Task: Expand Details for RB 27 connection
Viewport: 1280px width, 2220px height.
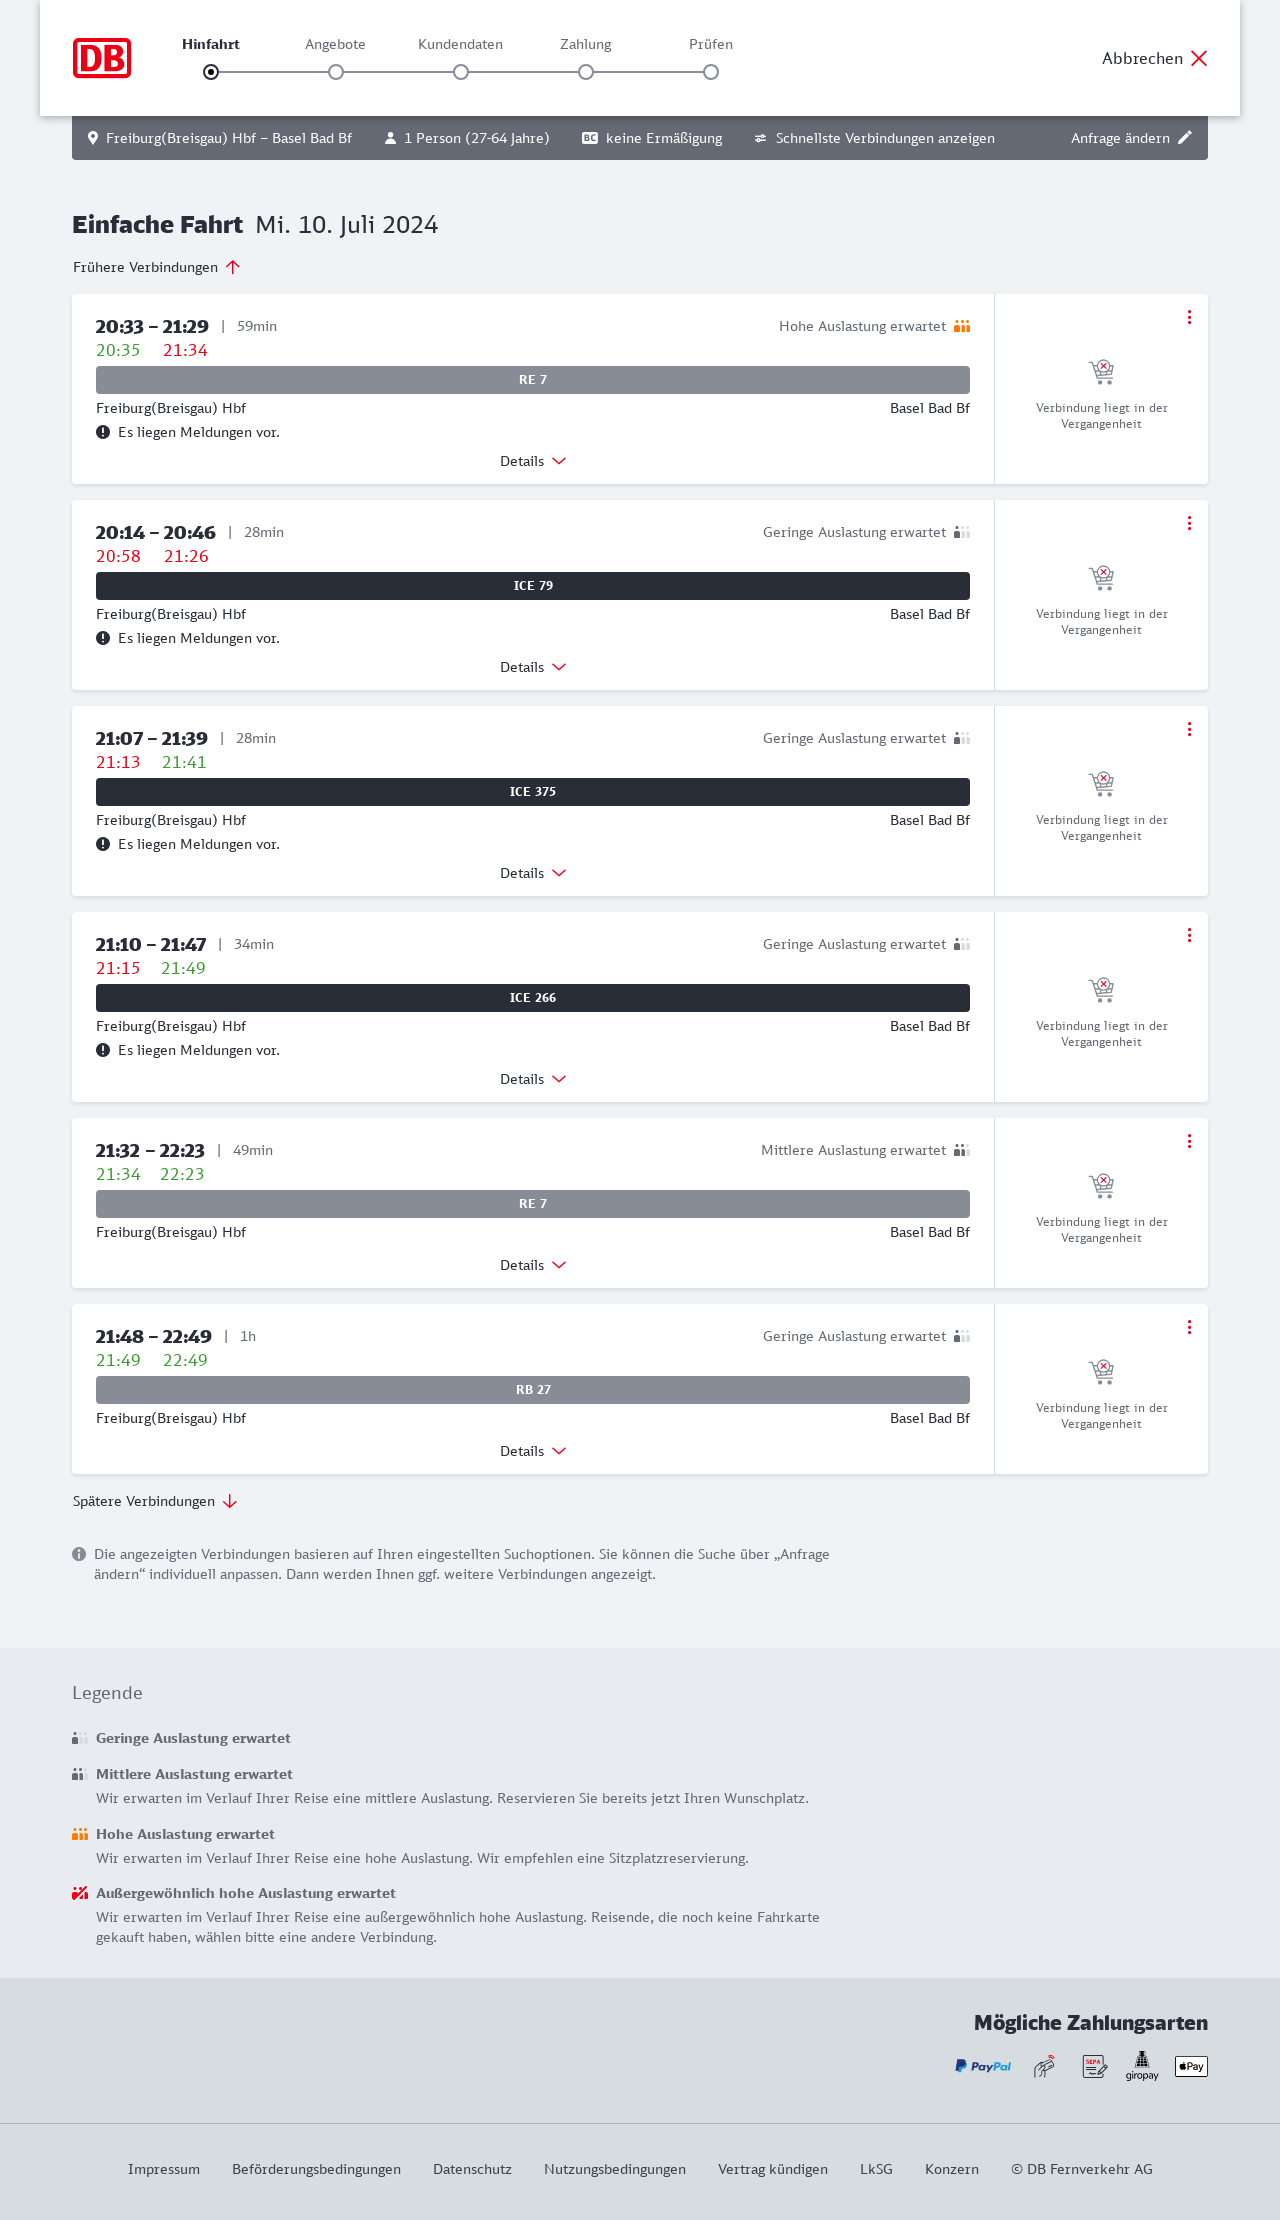Action: [533, 1451]
